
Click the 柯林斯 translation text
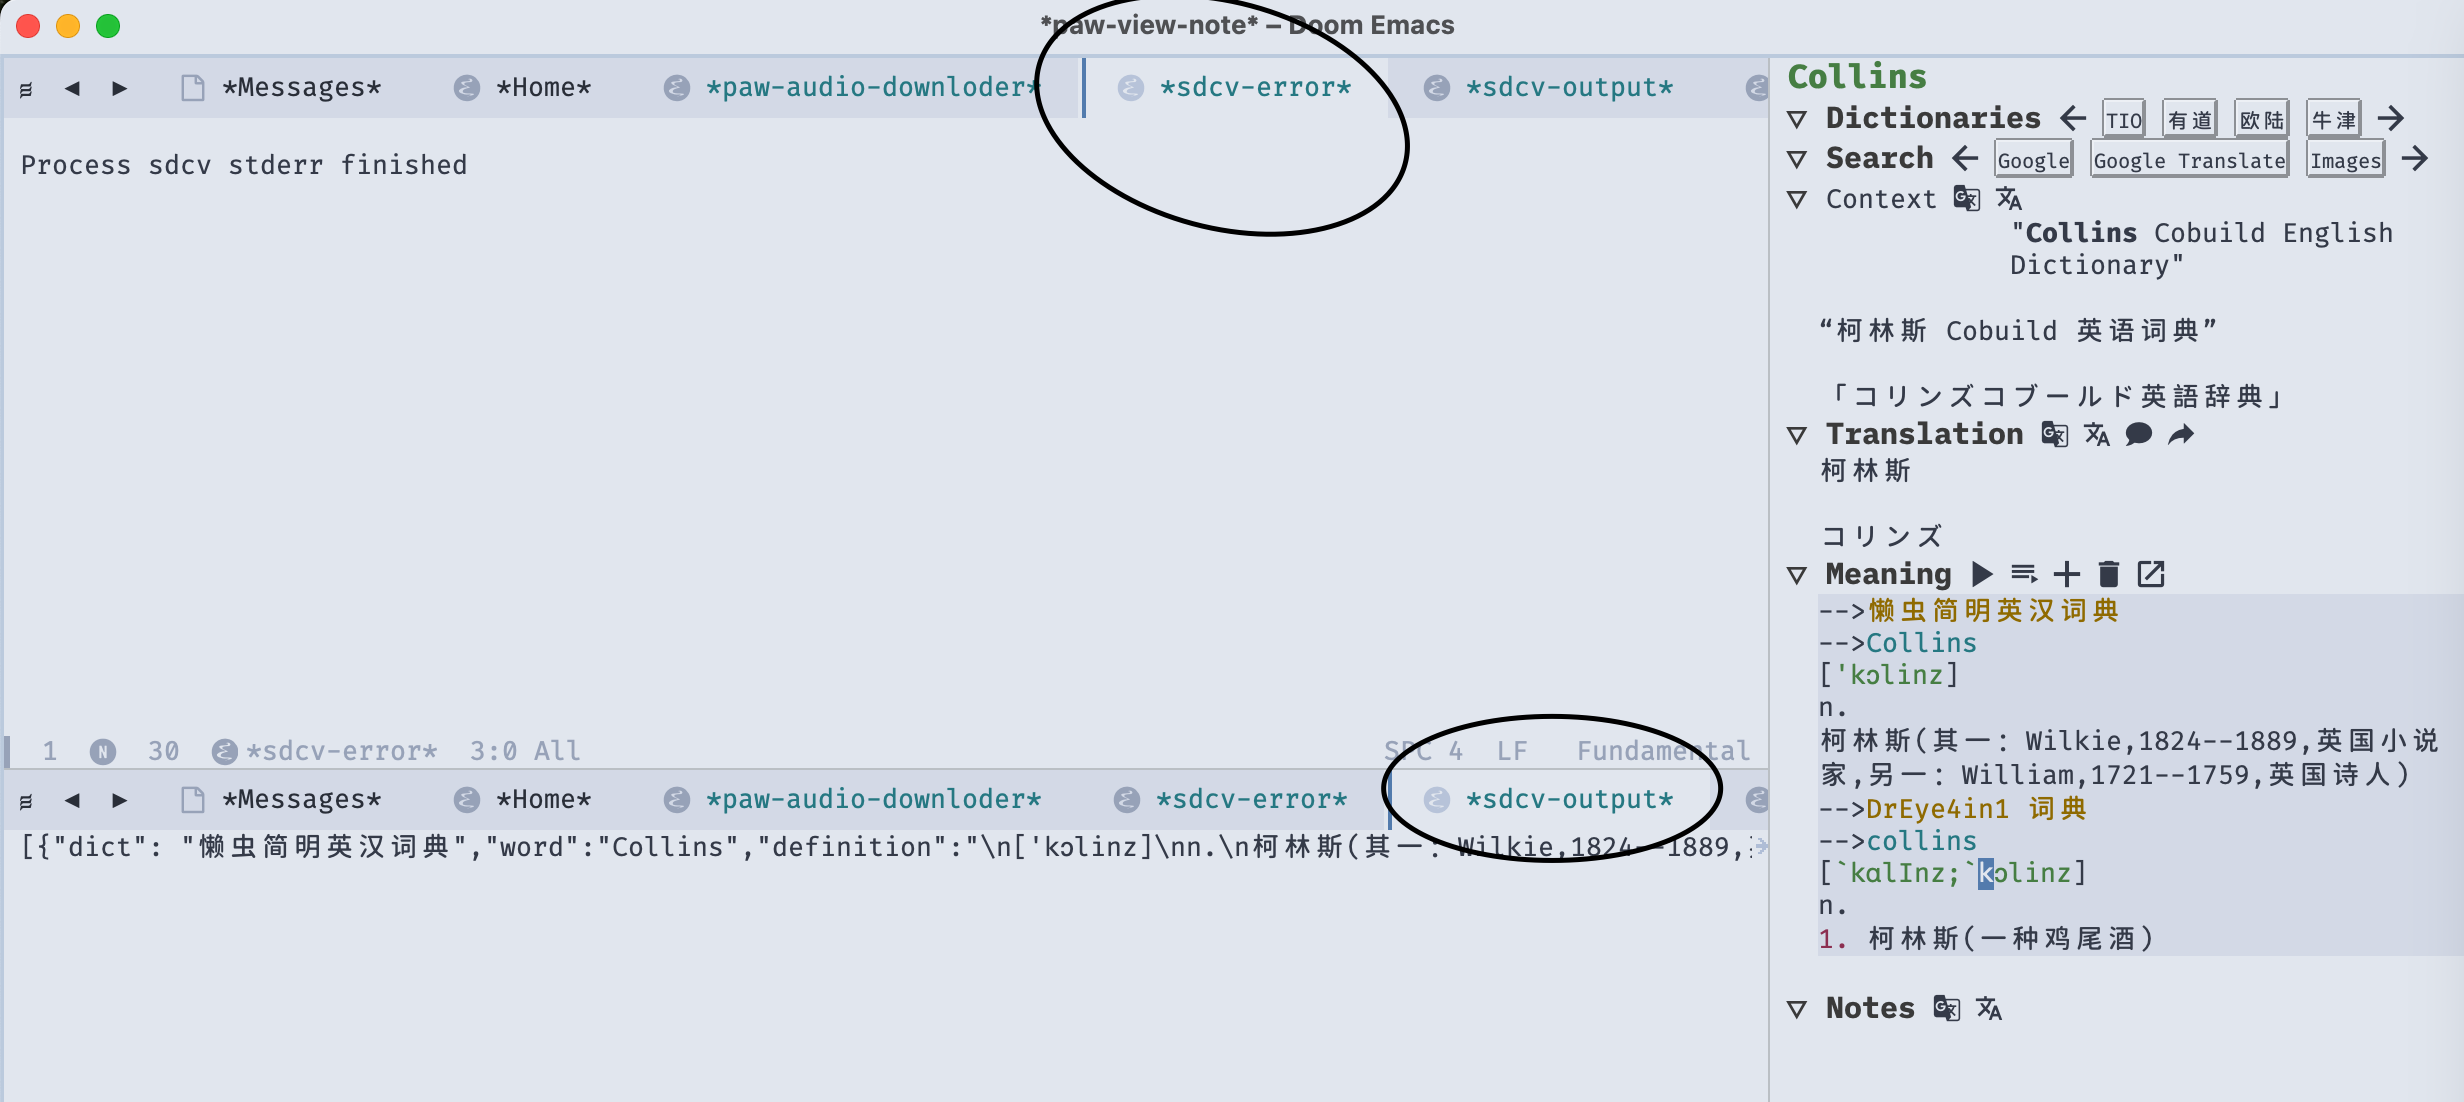(x=1866, y=470)
